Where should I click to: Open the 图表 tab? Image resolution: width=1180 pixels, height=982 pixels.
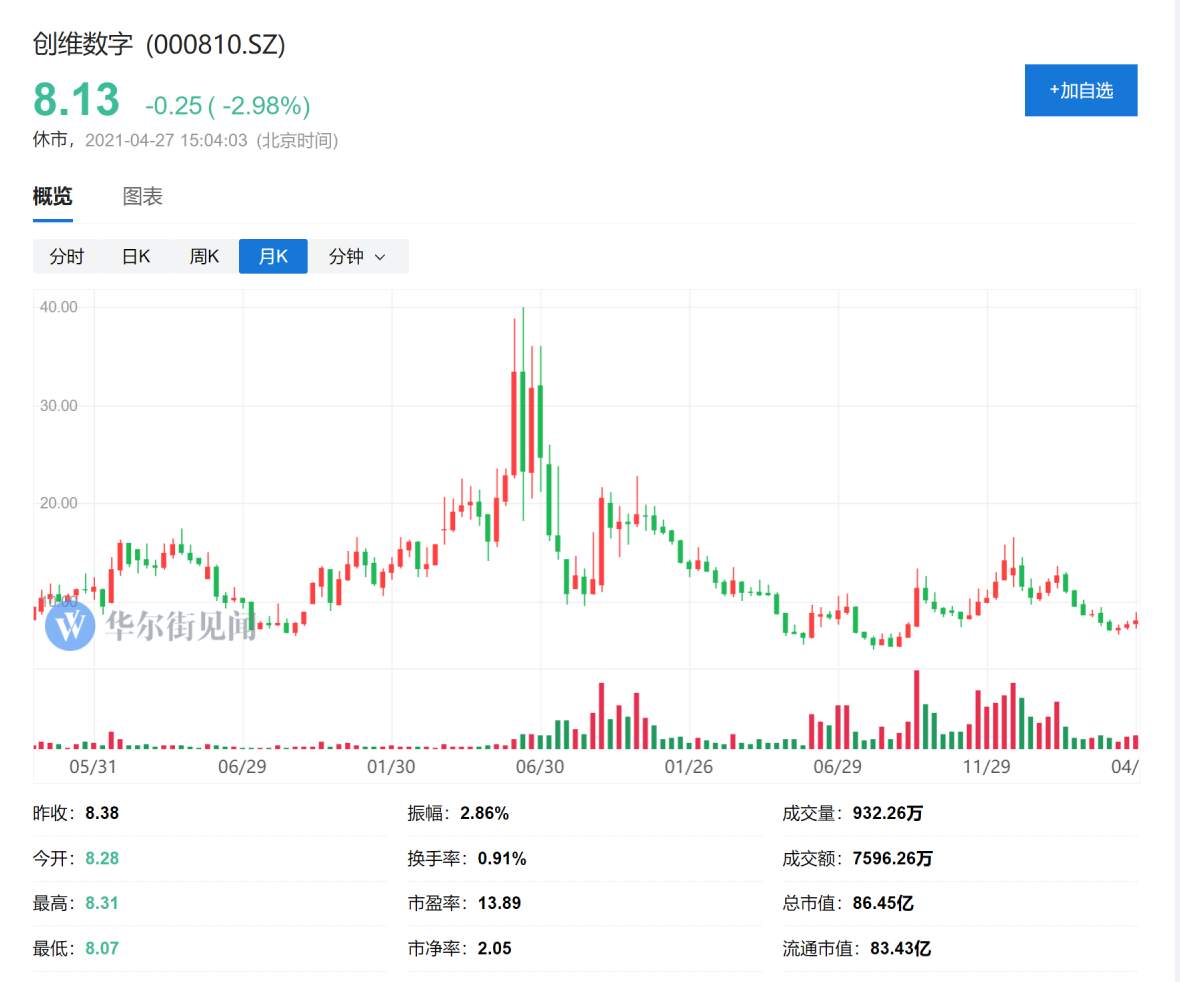[142, 196]
